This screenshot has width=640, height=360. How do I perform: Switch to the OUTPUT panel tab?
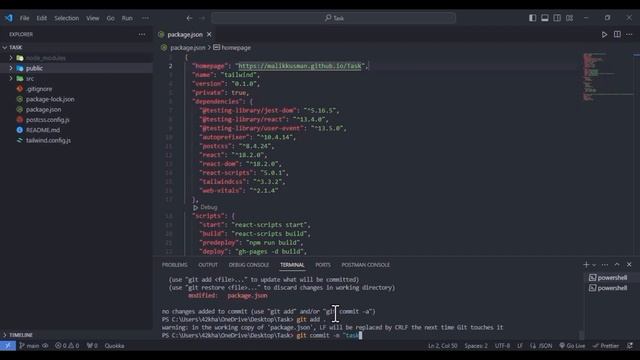[208, 265]
